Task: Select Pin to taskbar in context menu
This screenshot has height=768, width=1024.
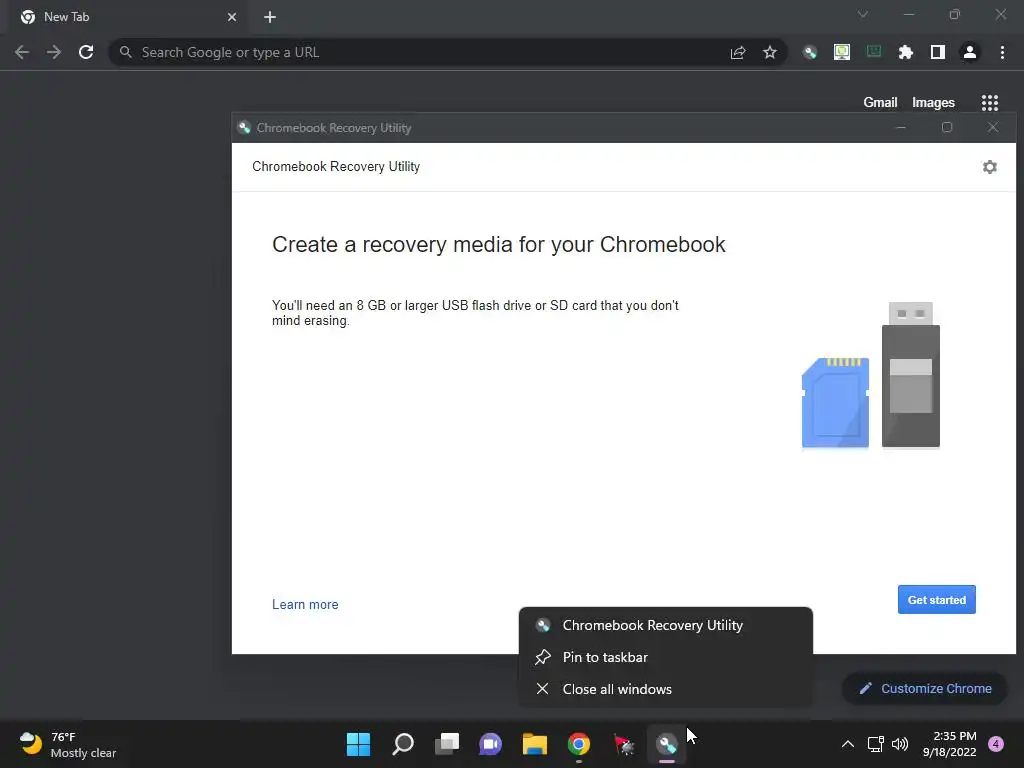Action: (x=665, y=657)
